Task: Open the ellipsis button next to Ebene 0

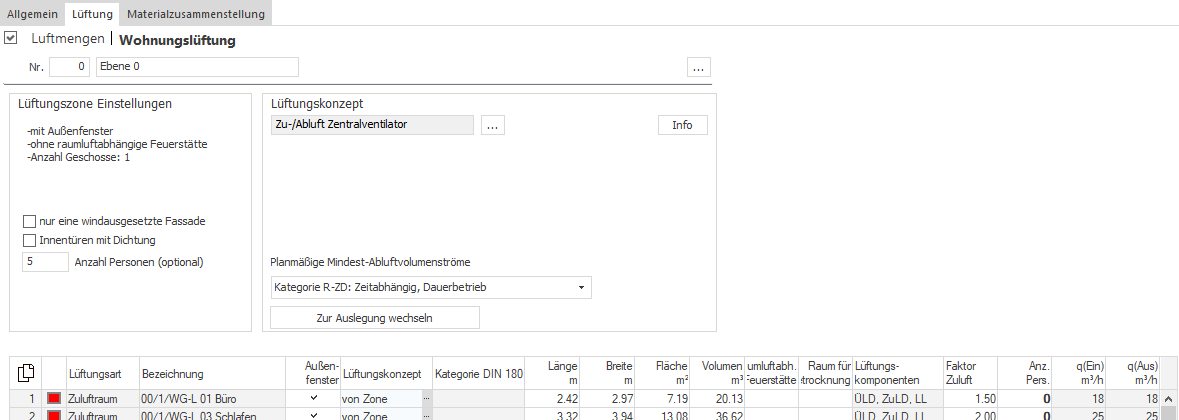Action: [x=699, y=67]
